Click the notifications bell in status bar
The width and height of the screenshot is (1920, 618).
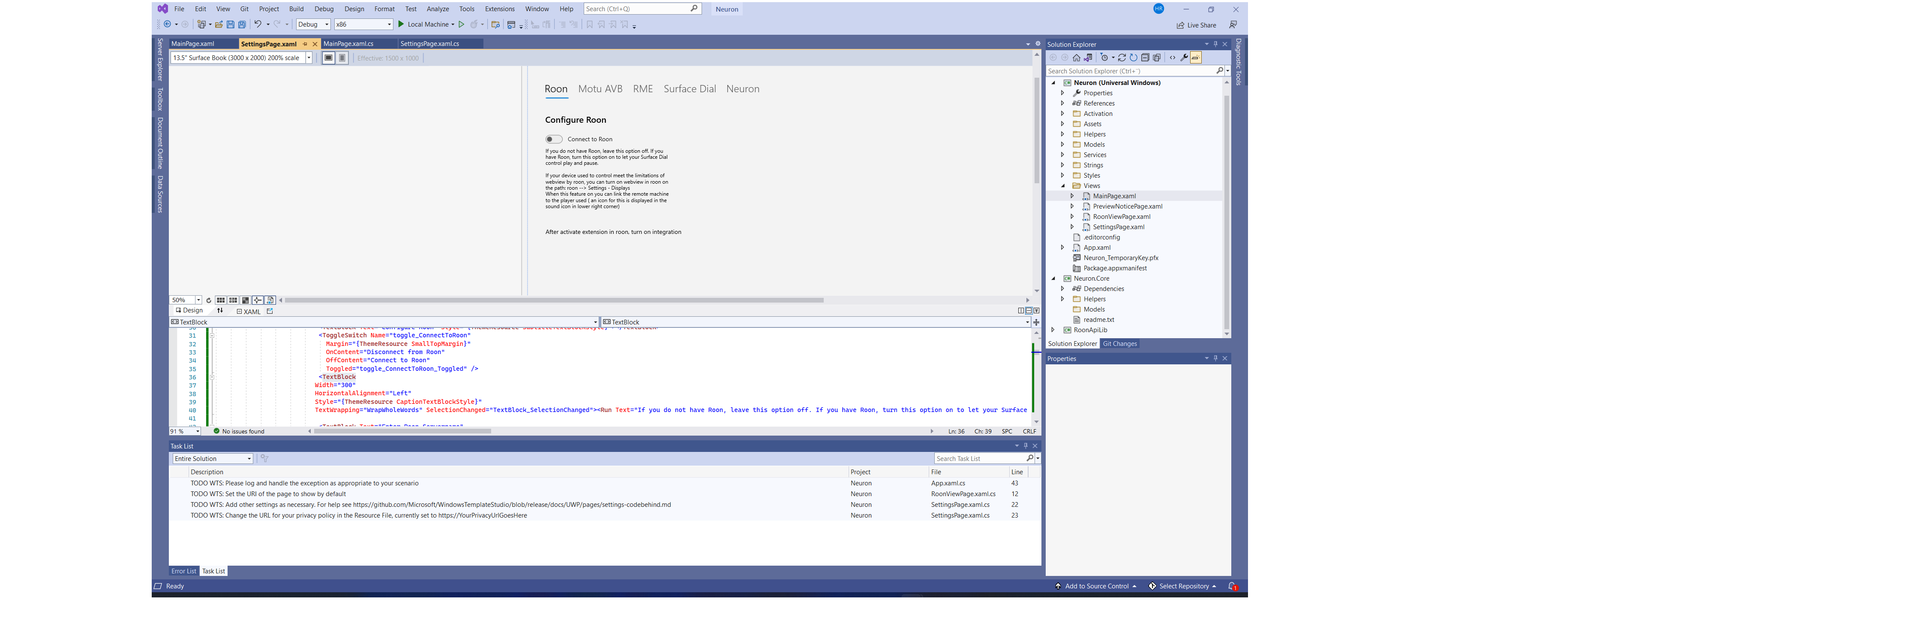coord(1232,586)
